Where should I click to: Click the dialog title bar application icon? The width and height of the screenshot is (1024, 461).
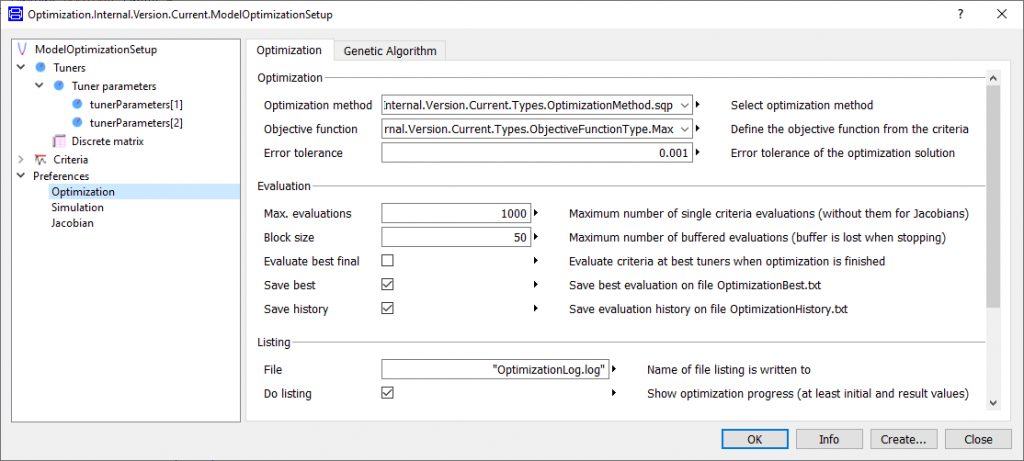click(14, 14)
